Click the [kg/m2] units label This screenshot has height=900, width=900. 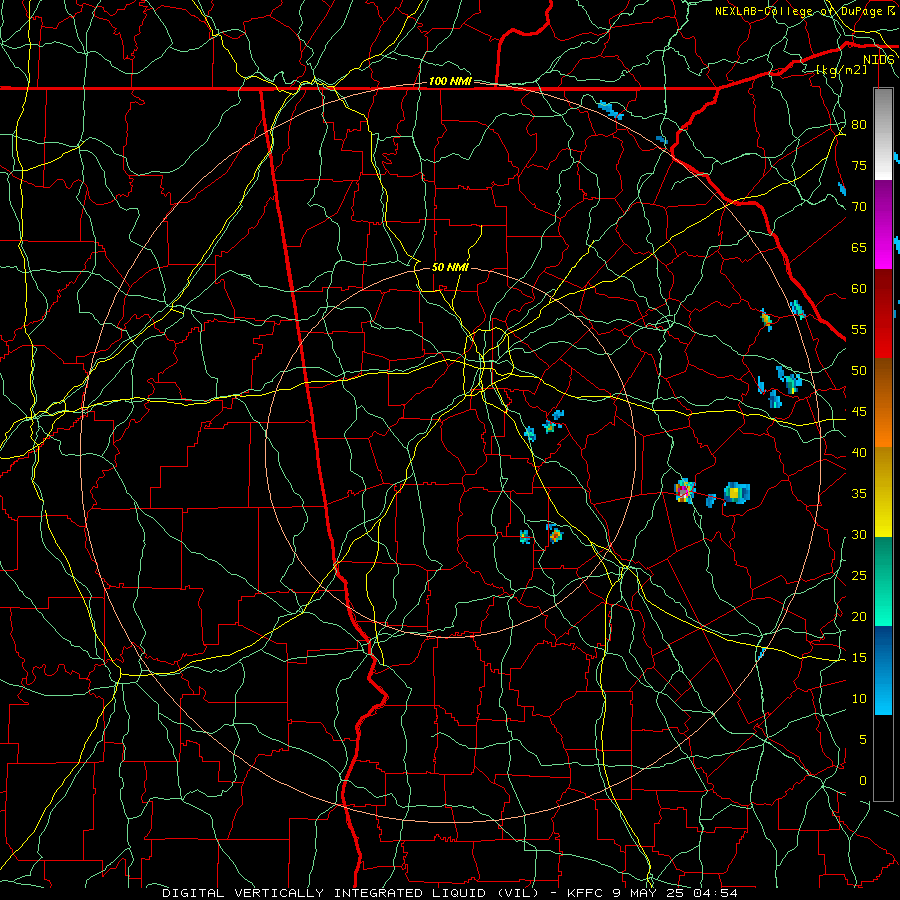(x=841, y=70)
